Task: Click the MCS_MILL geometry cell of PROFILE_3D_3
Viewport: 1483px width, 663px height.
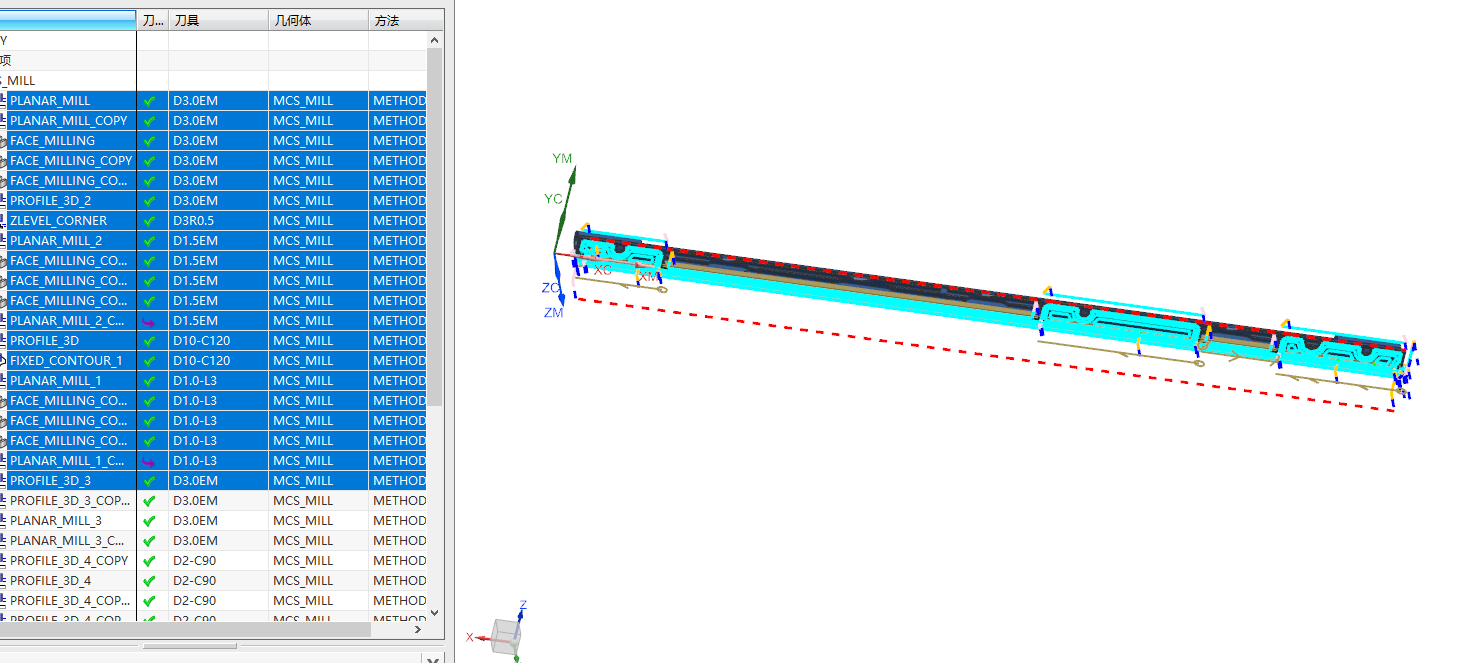Action: pos(318,481)
